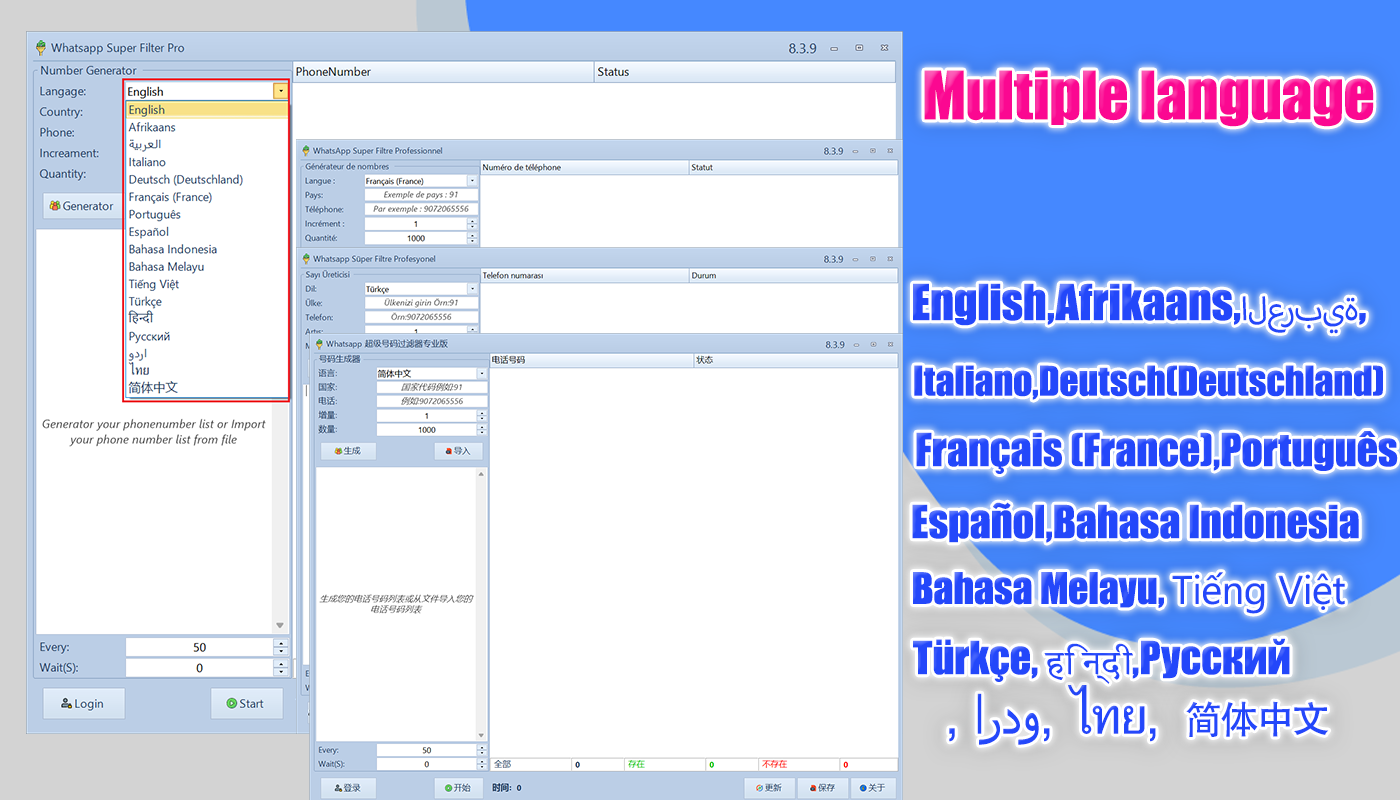Click the Ülke field in Turkish window
Screen dimensions: 1400x800
pyautogui.click(x=421, y=303)
